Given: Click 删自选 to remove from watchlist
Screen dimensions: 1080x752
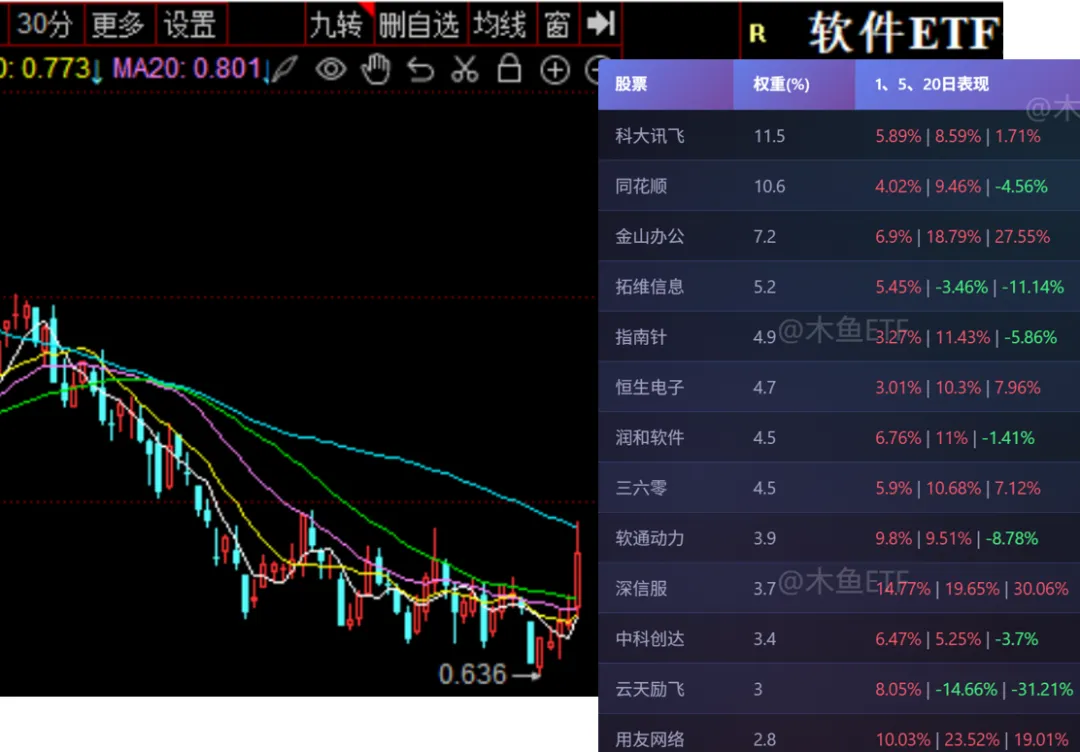Looking at the screenshot, I should [420, 25].
